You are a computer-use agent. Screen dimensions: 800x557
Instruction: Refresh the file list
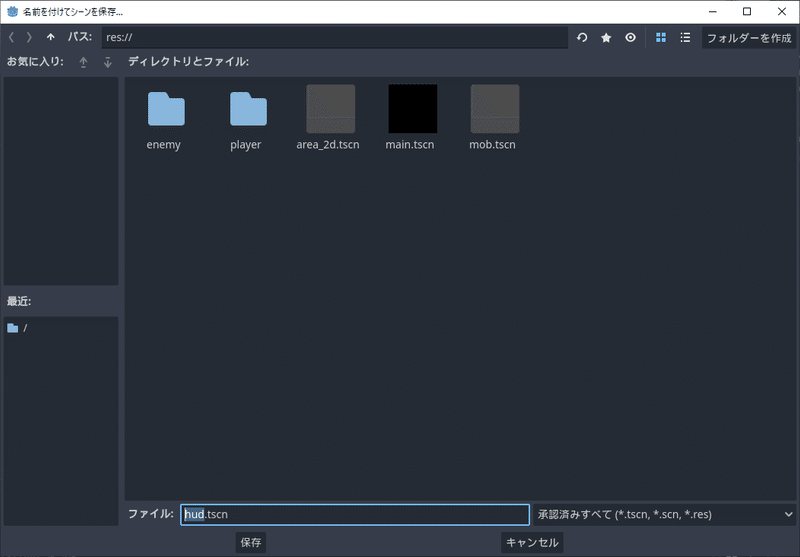tap(582, 37)
